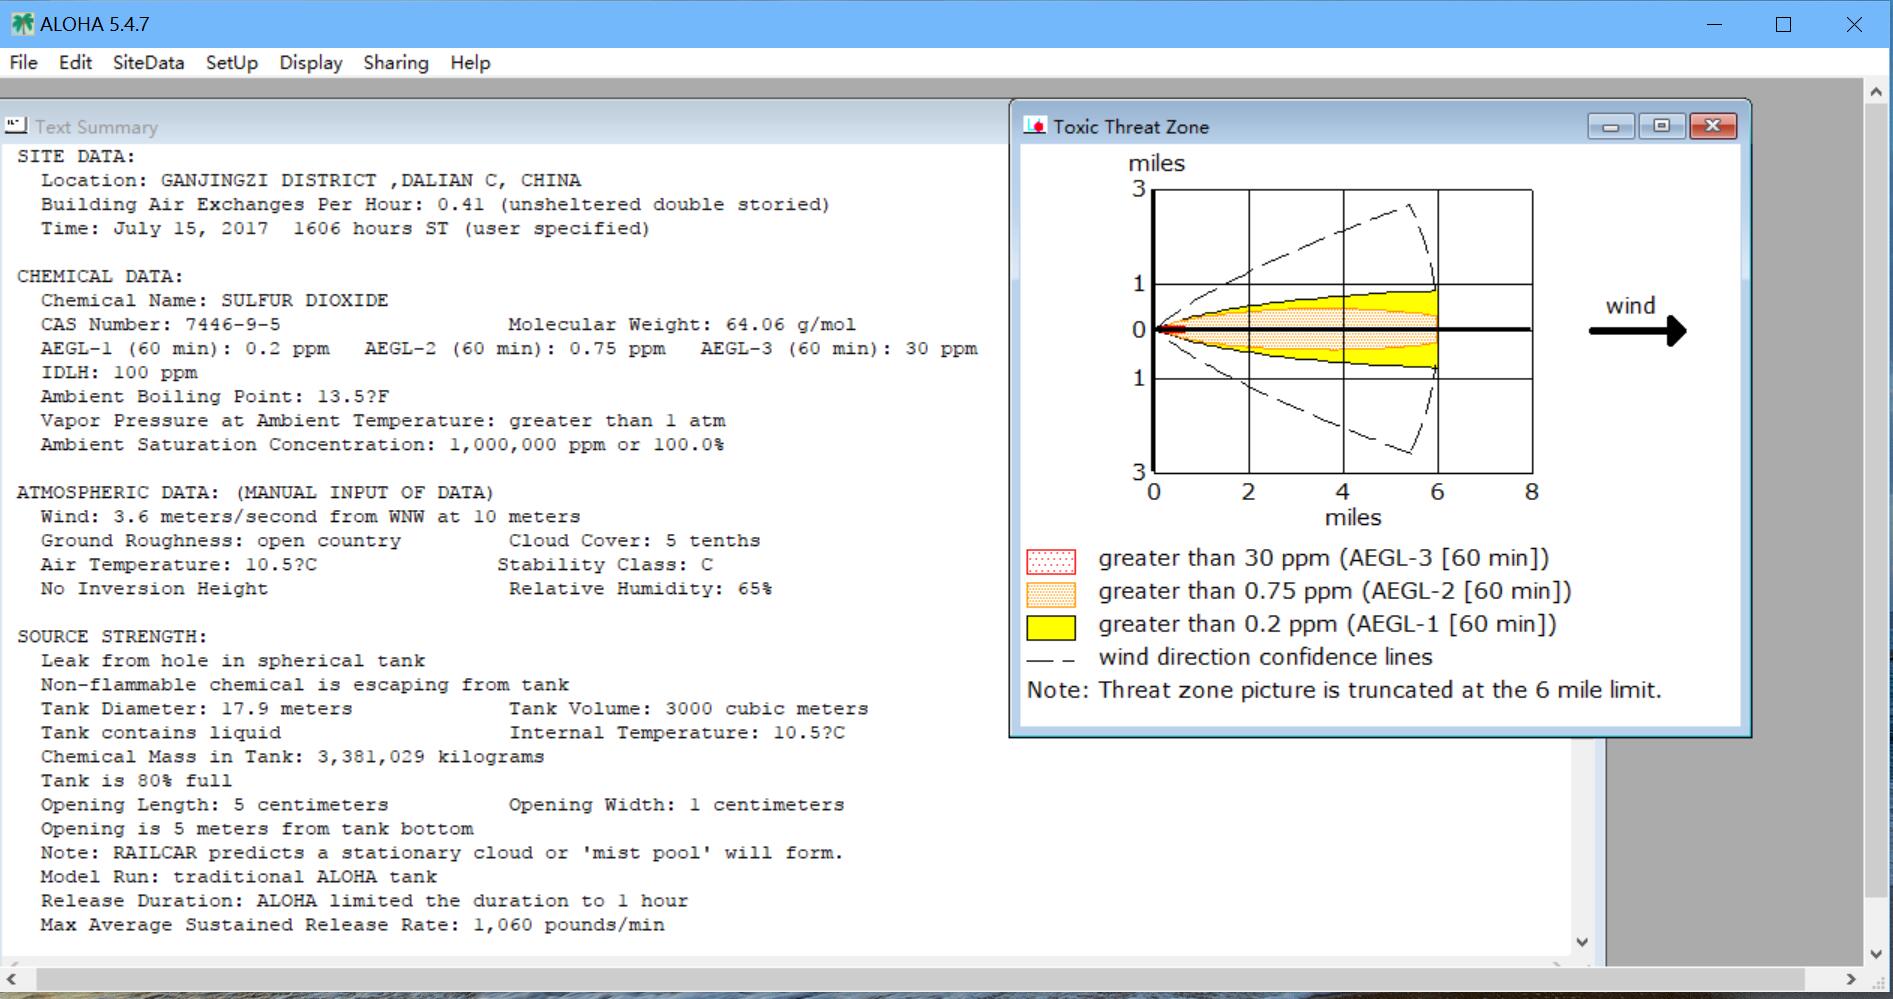Open the Help menu

click(x=470, y=63)
